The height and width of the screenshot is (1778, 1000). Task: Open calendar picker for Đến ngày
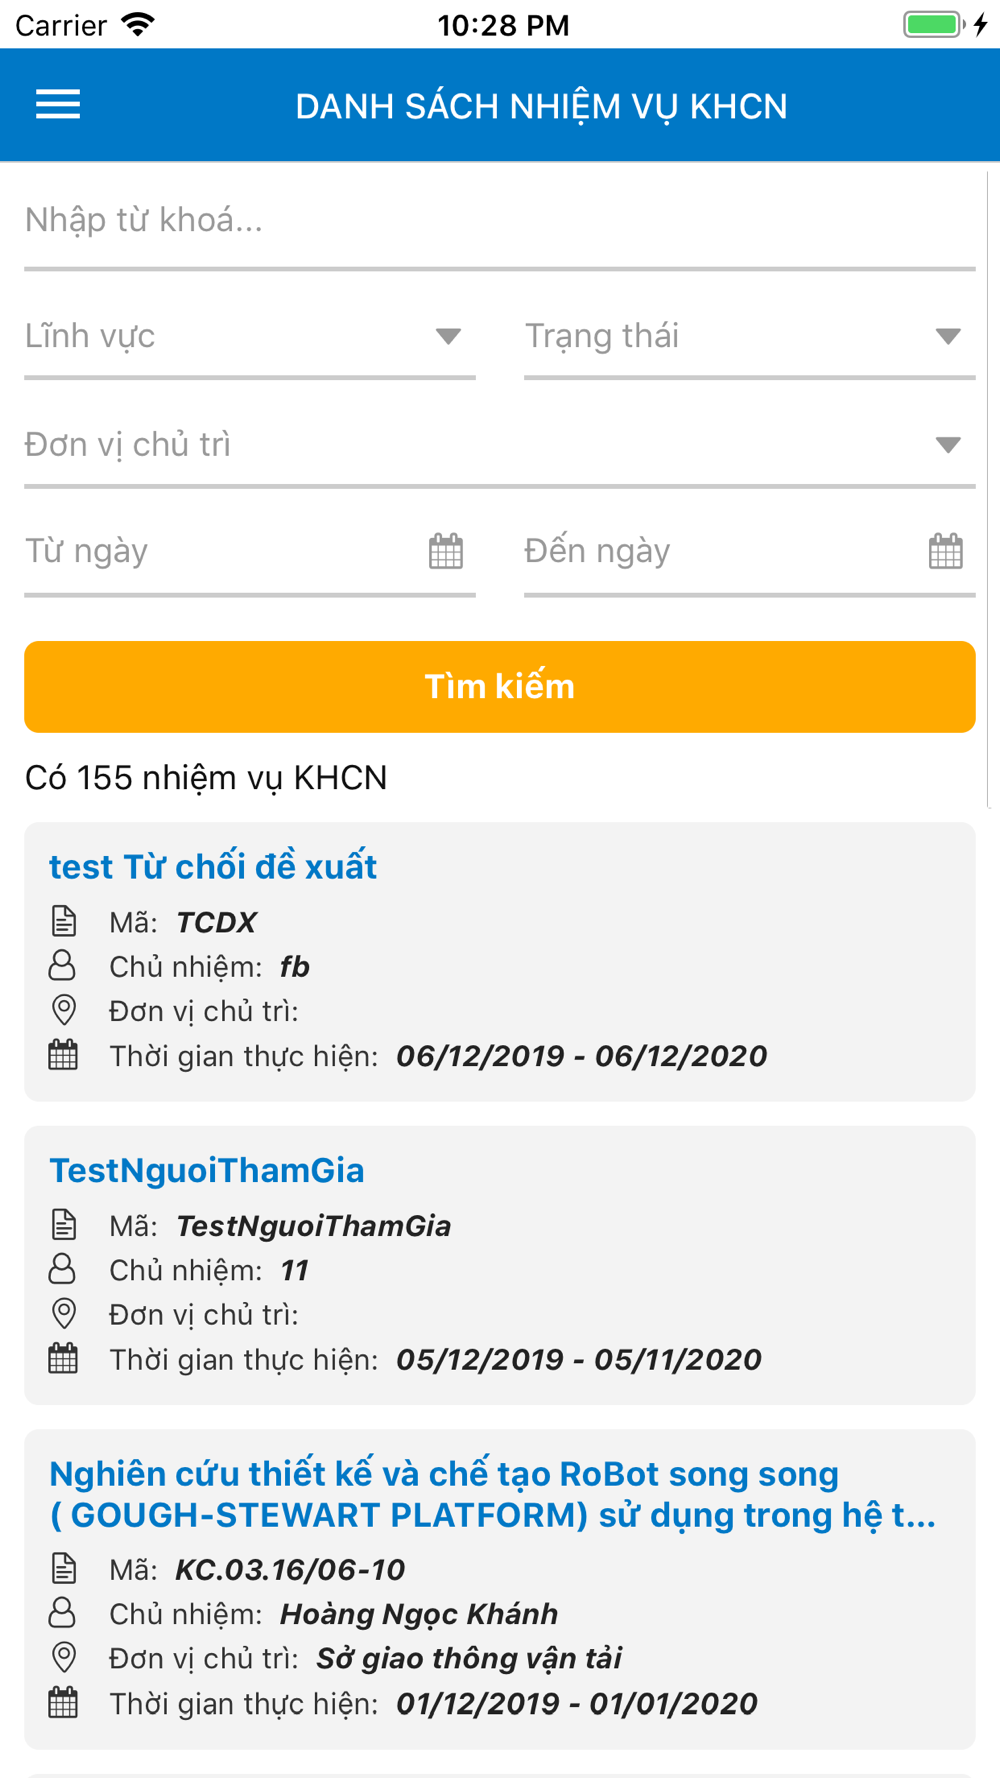coord(946,551)
